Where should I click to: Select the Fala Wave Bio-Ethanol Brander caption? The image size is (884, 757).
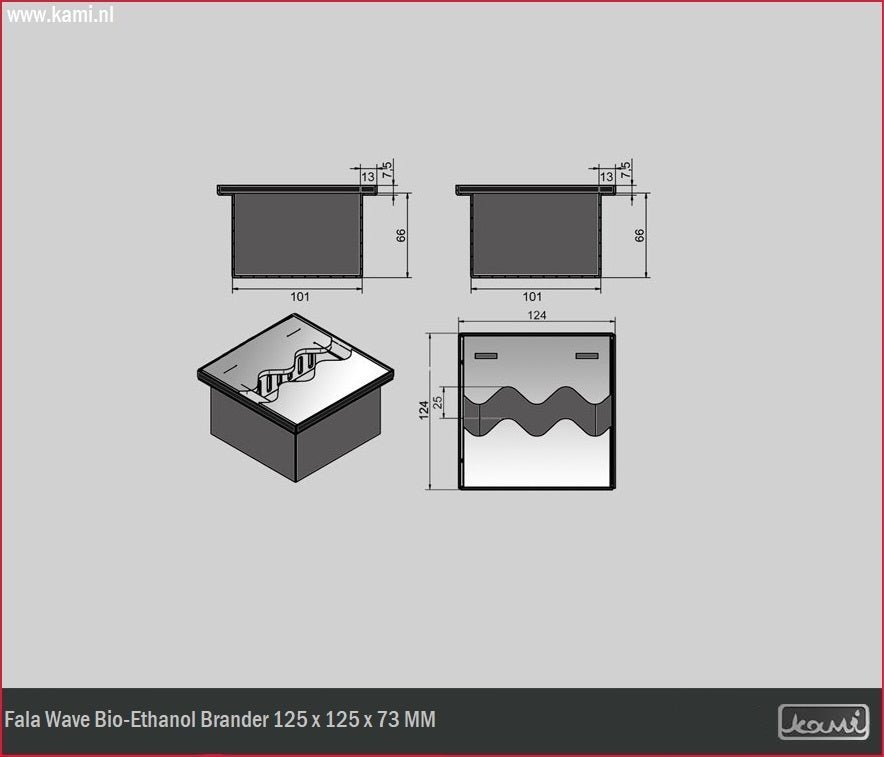point(220,720)
